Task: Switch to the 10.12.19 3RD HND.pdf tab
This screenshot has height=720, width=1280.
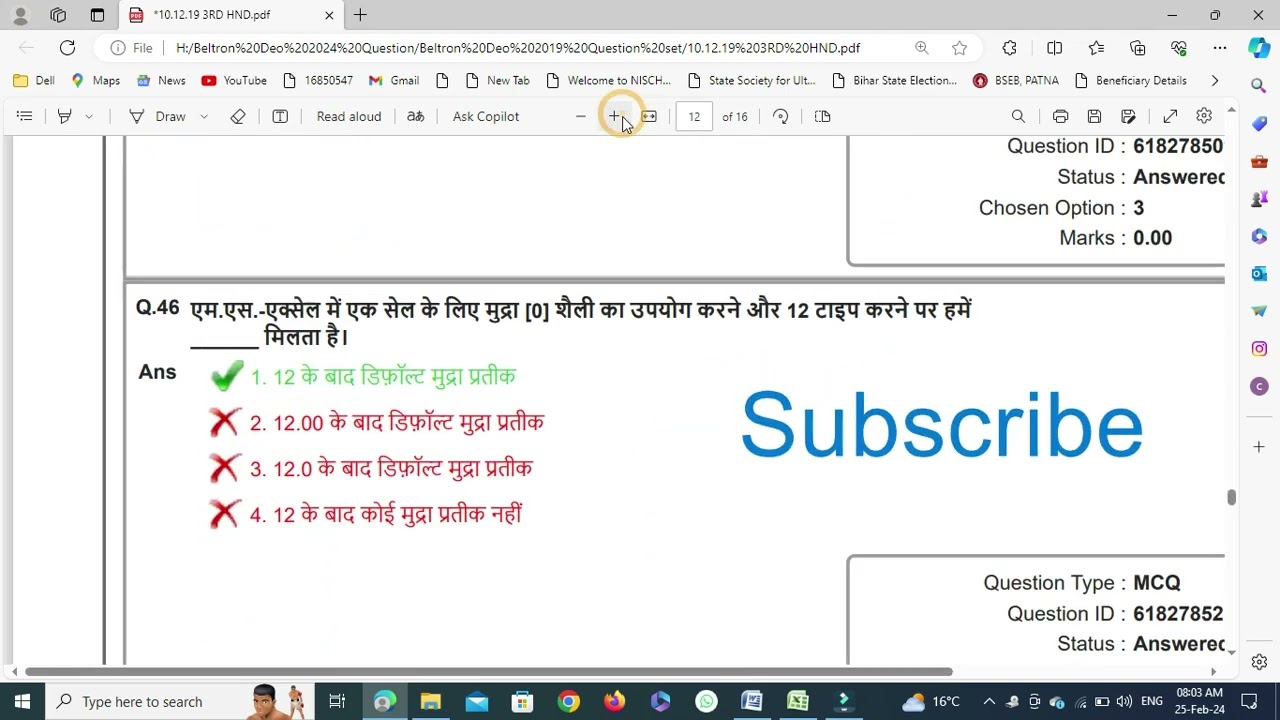Action: click(x=230, y=15)
